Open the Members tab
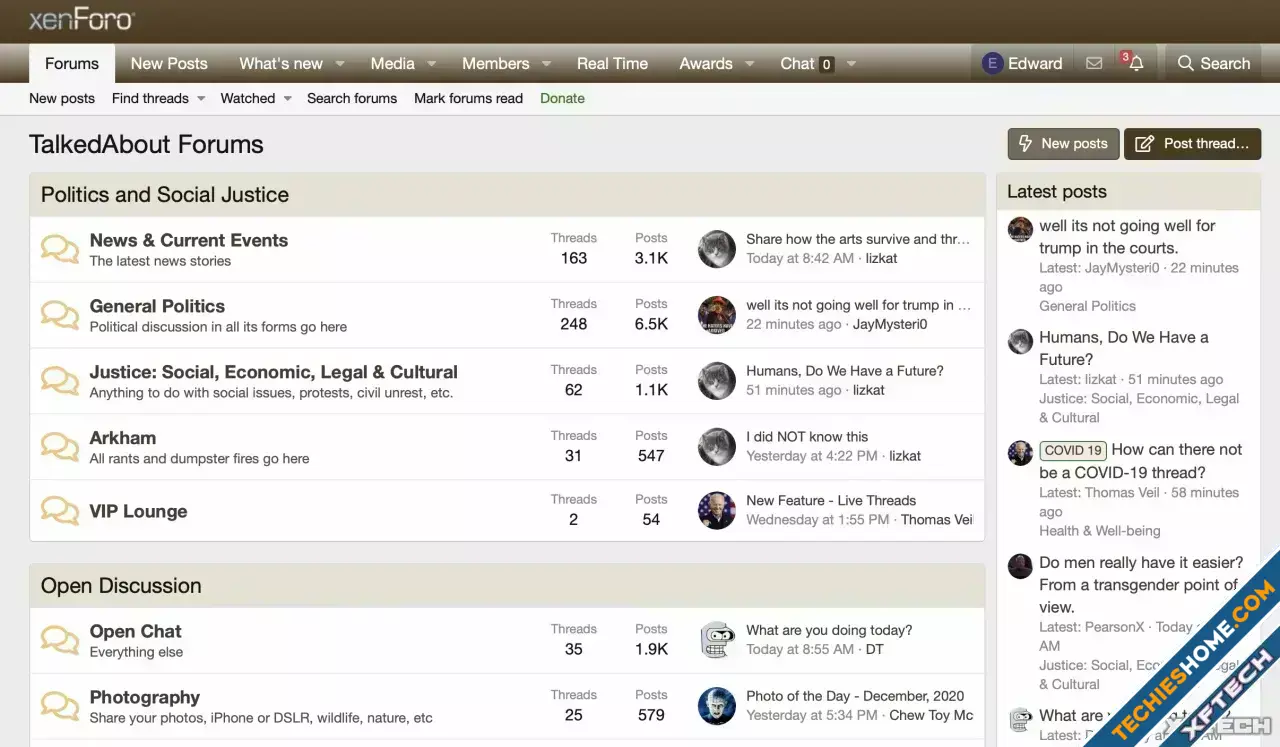 495,63
